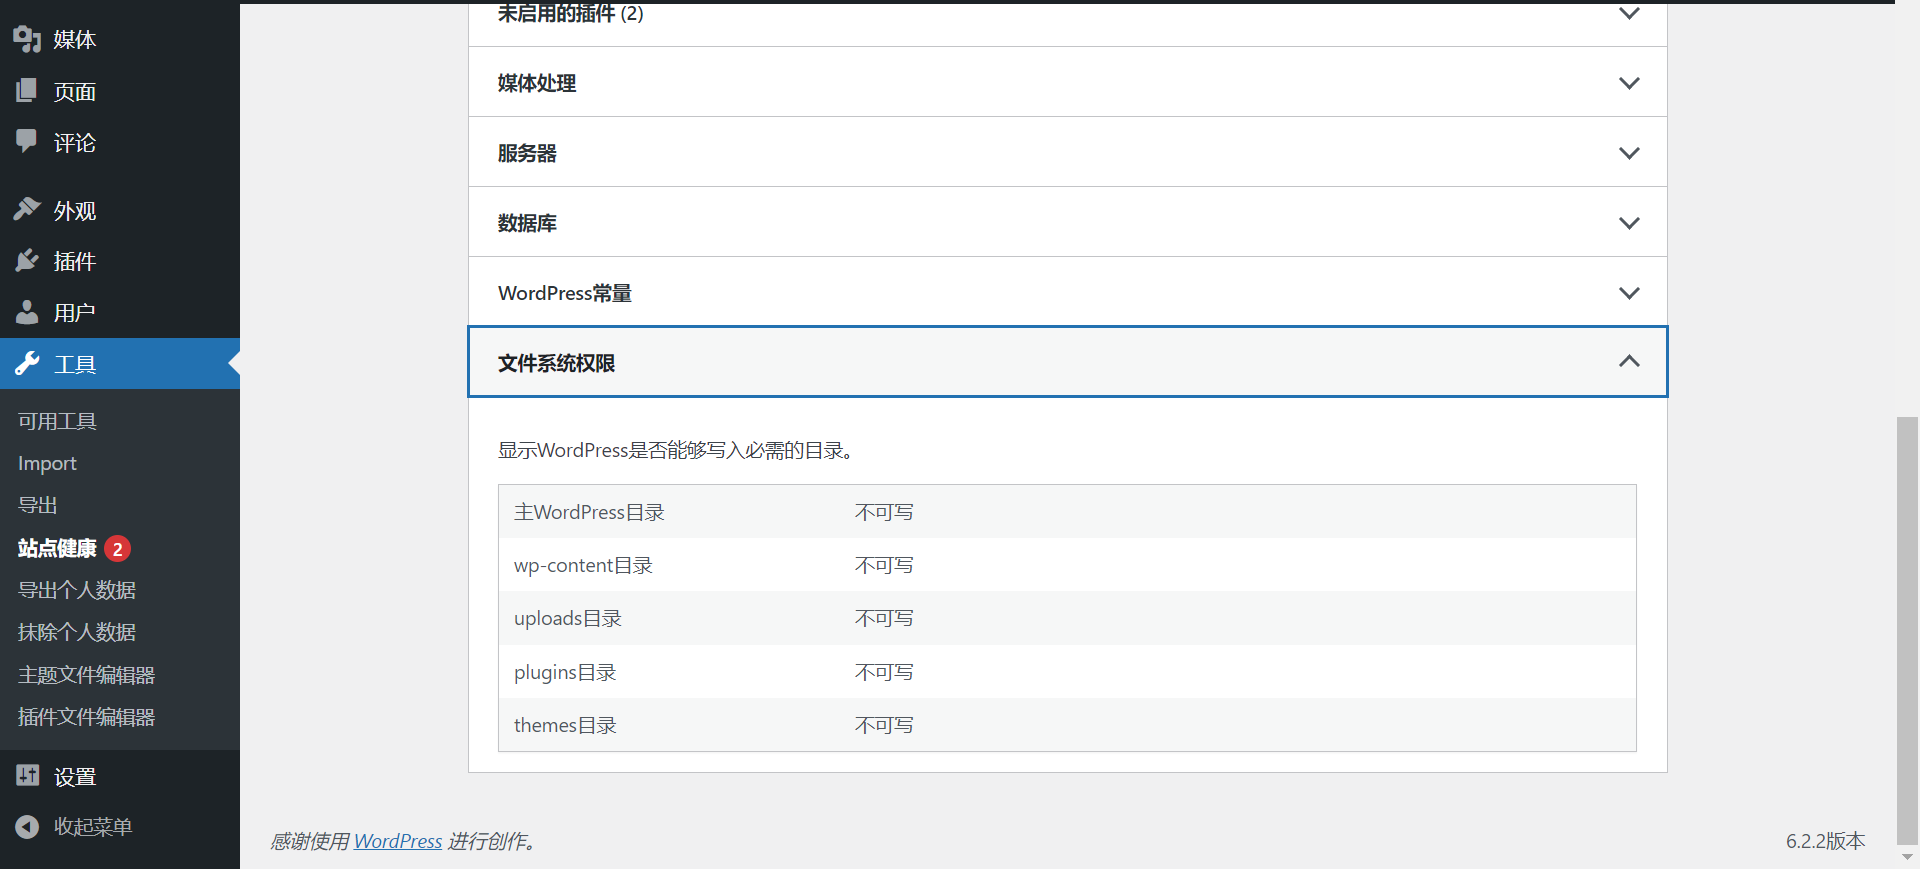Click the plugins目录 row label
This screenshot has height=869, width=1920.
[565, 672]
